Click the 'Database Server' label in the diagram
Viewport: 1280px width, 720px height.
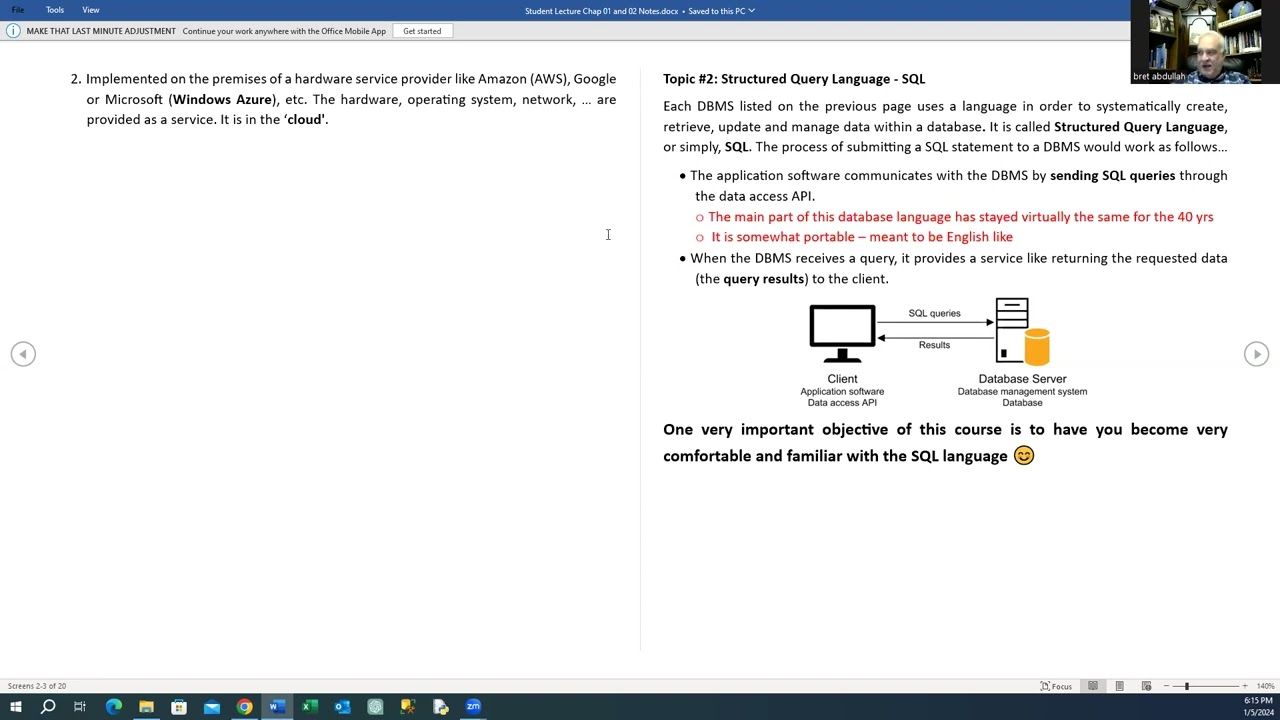pyautogui.click(x=1022, y=379)
